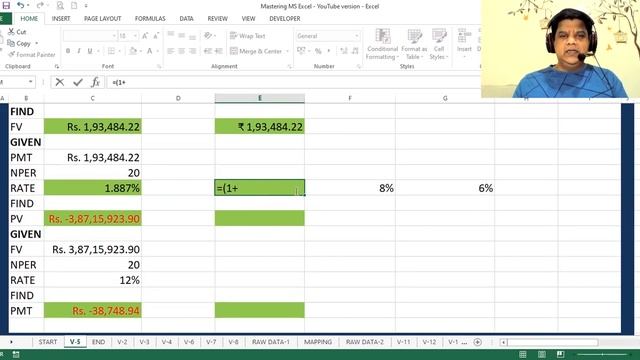Screen dimensions: 640x360
Task: Open Customize Quick Access Toolbar dropdown
Action: pos(86,6)
